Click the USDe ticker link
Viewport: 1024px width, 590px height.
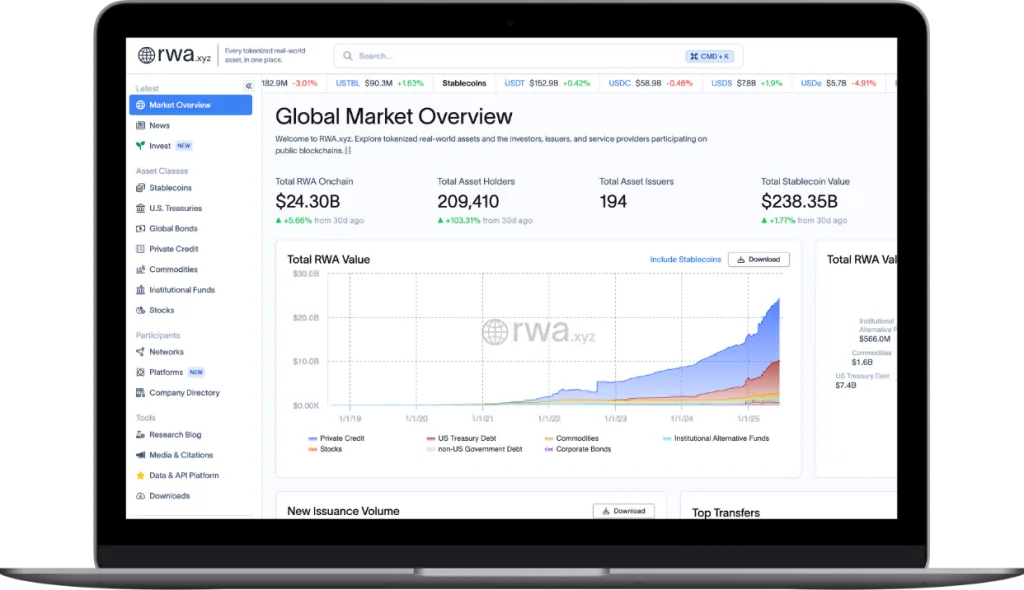tap(810, 83)
